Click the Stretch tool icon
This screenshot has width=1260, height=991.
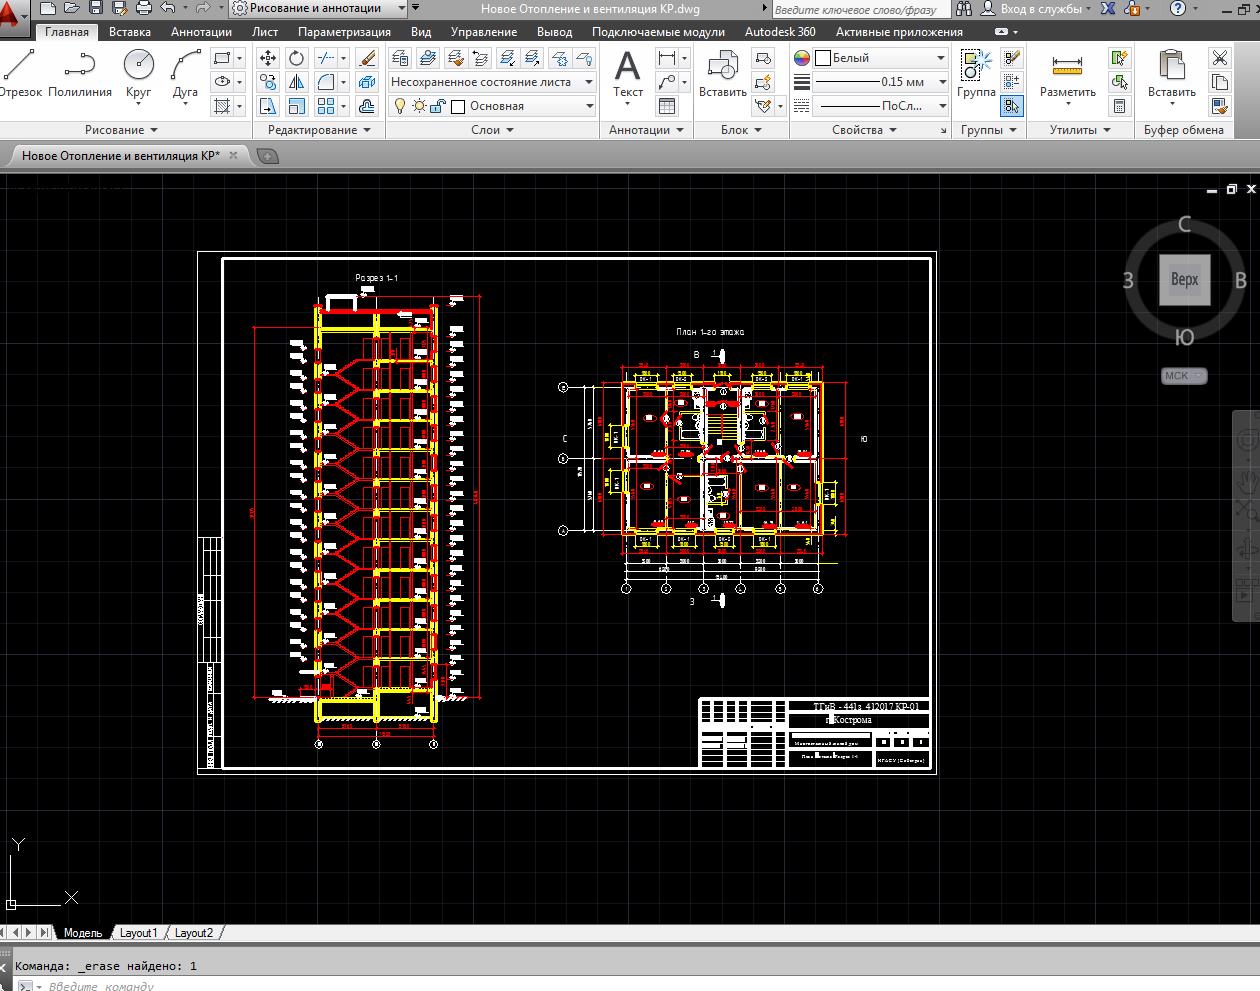point(268,106)
